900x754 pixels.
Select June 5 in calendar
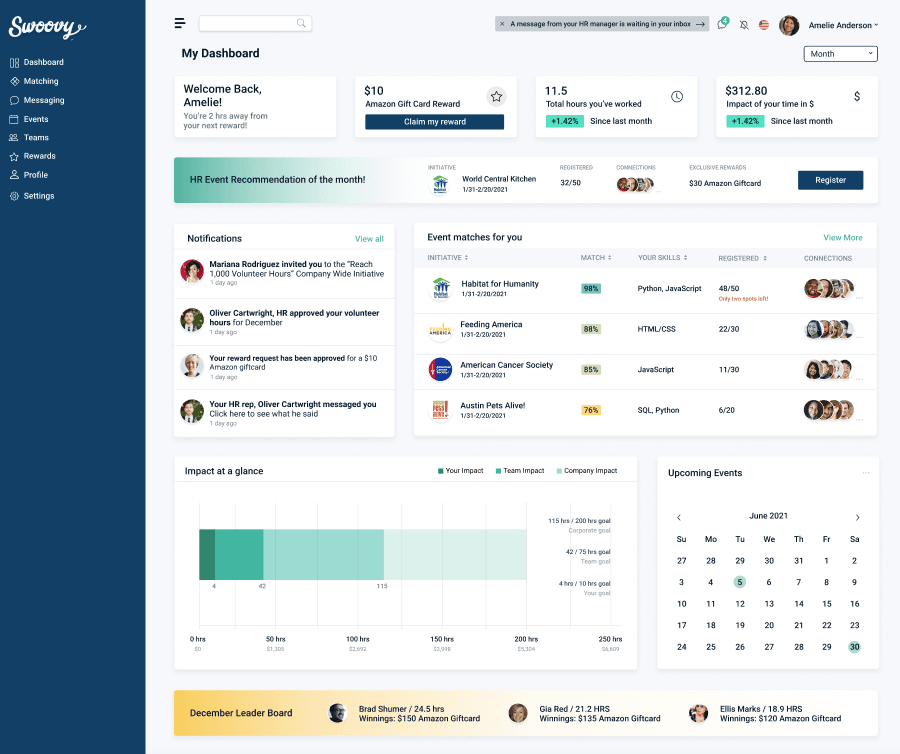click(740, 582)
